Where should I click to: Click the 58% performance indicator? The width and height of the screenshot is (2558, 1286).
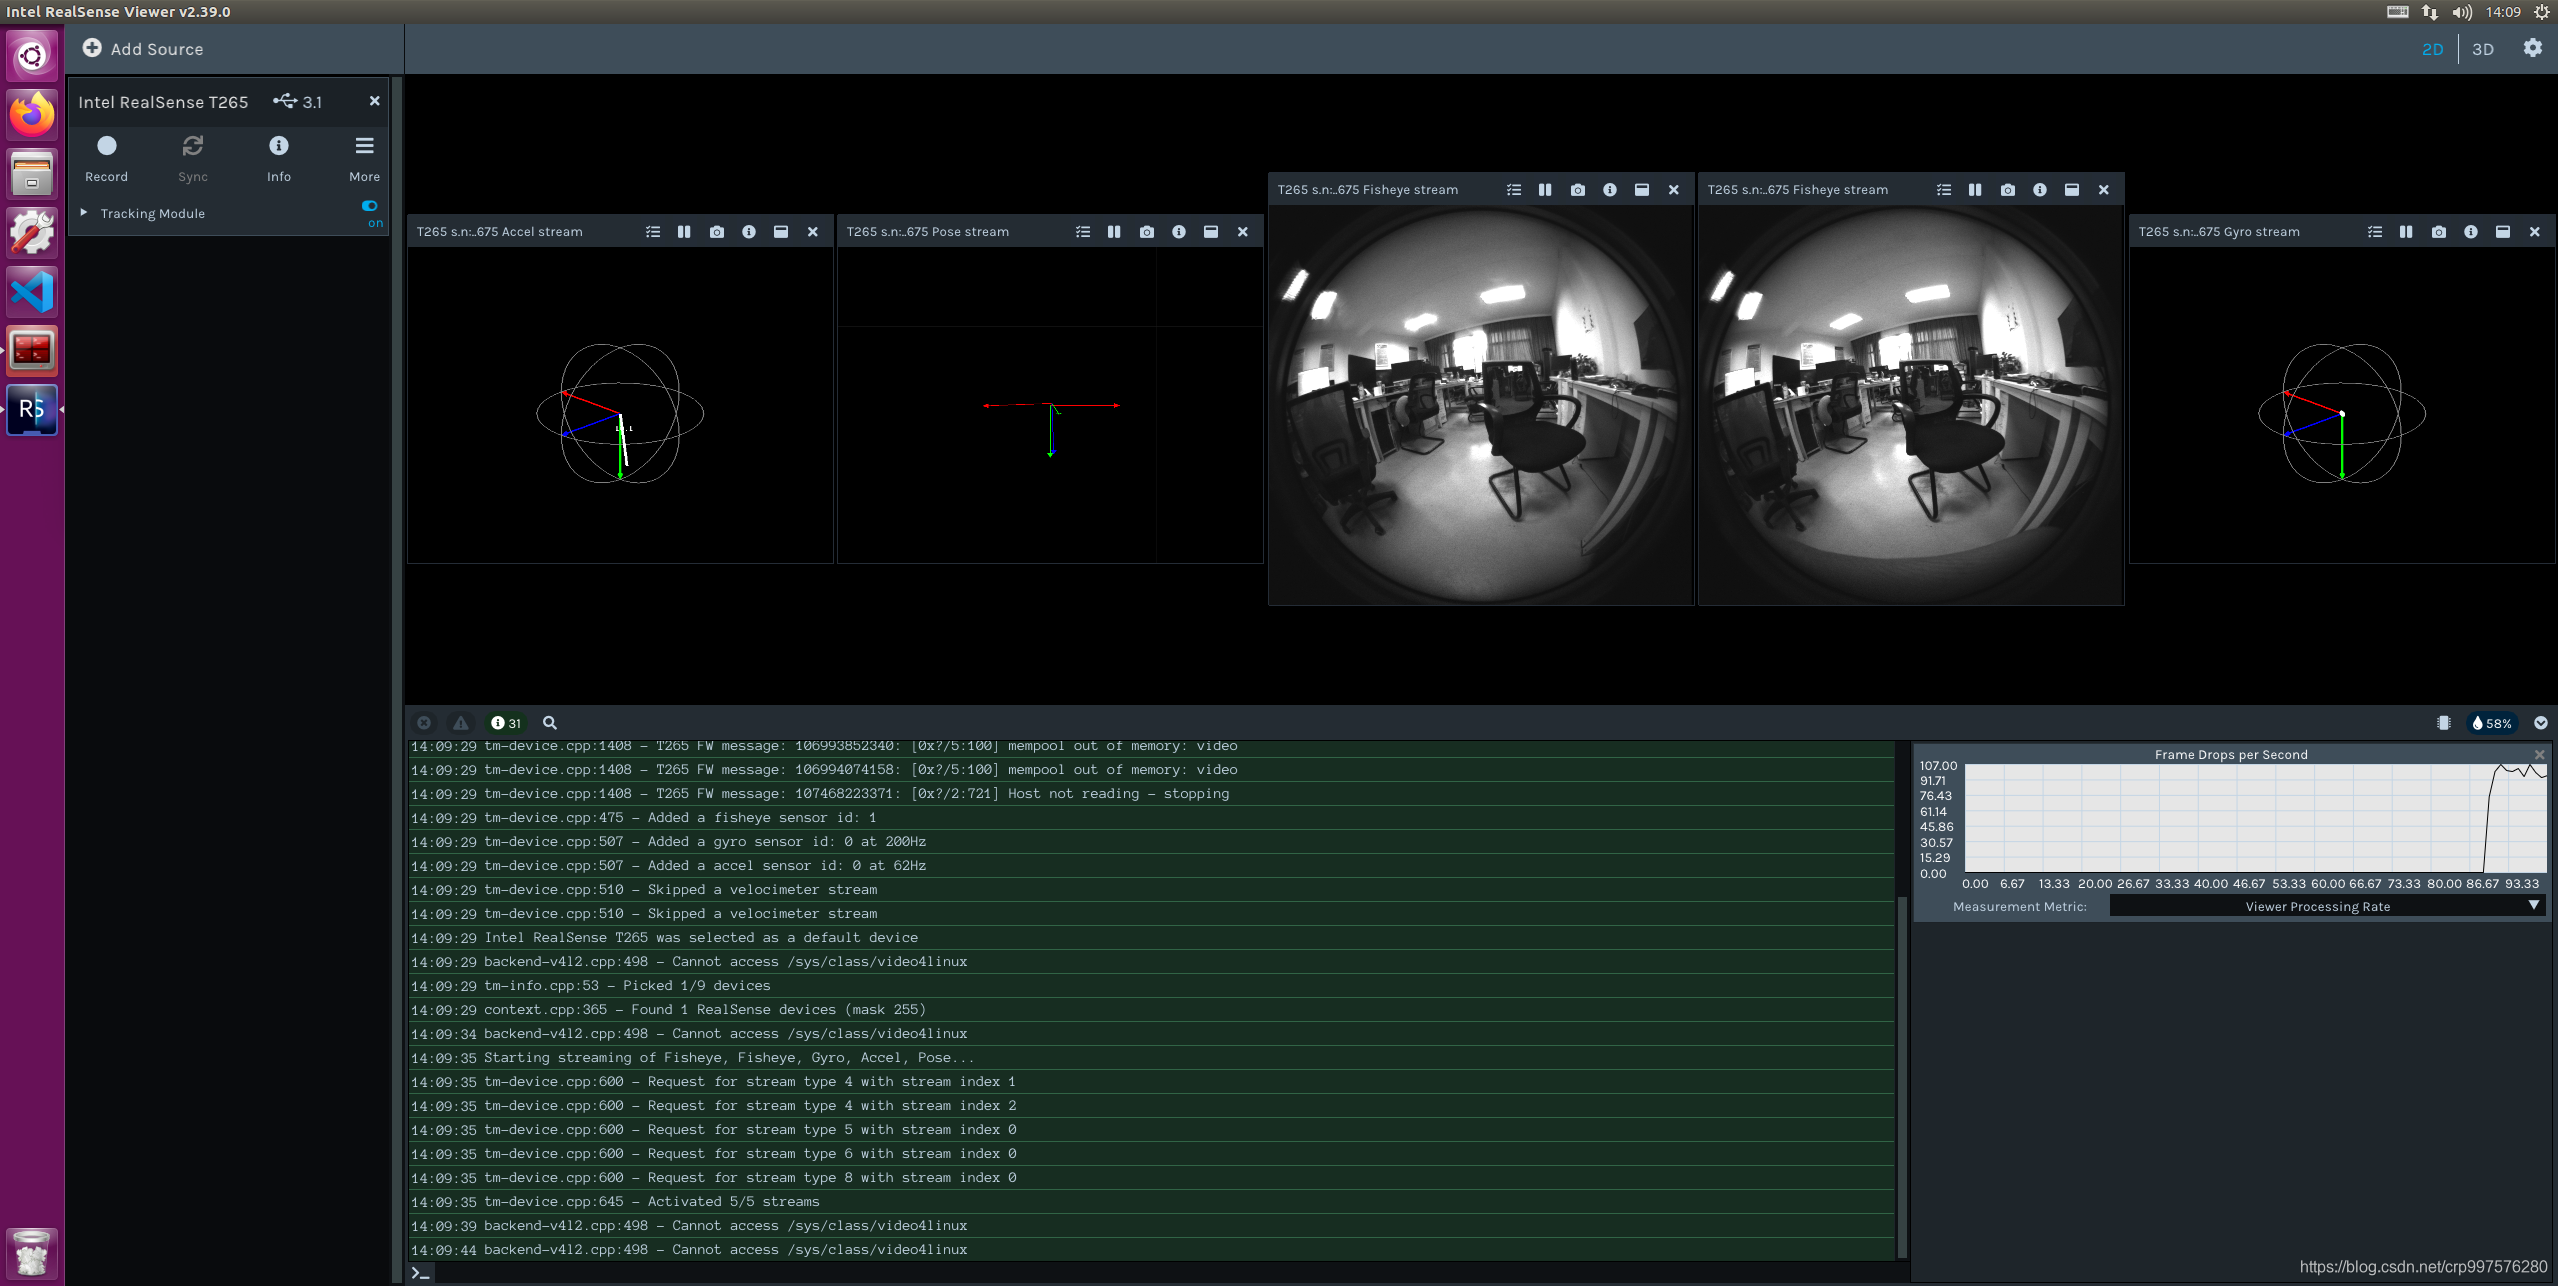2491,723
